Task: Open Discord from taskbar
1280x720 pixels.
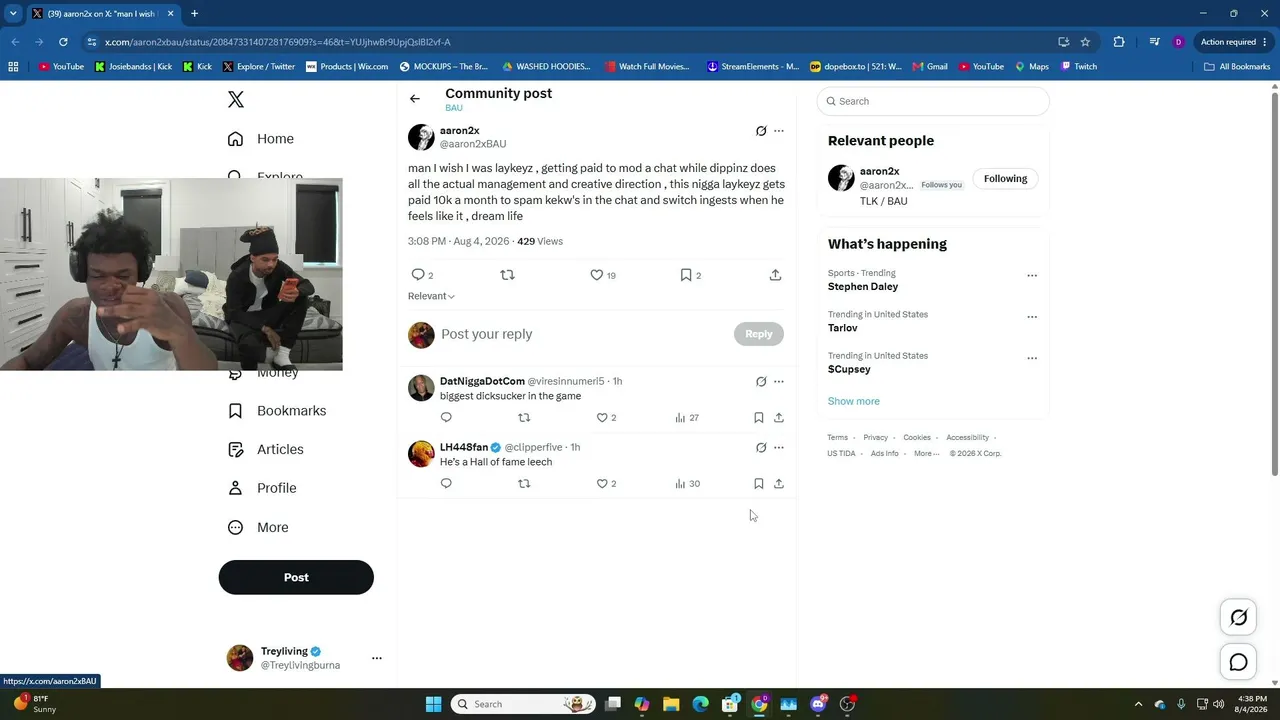Action: [818, 704]
